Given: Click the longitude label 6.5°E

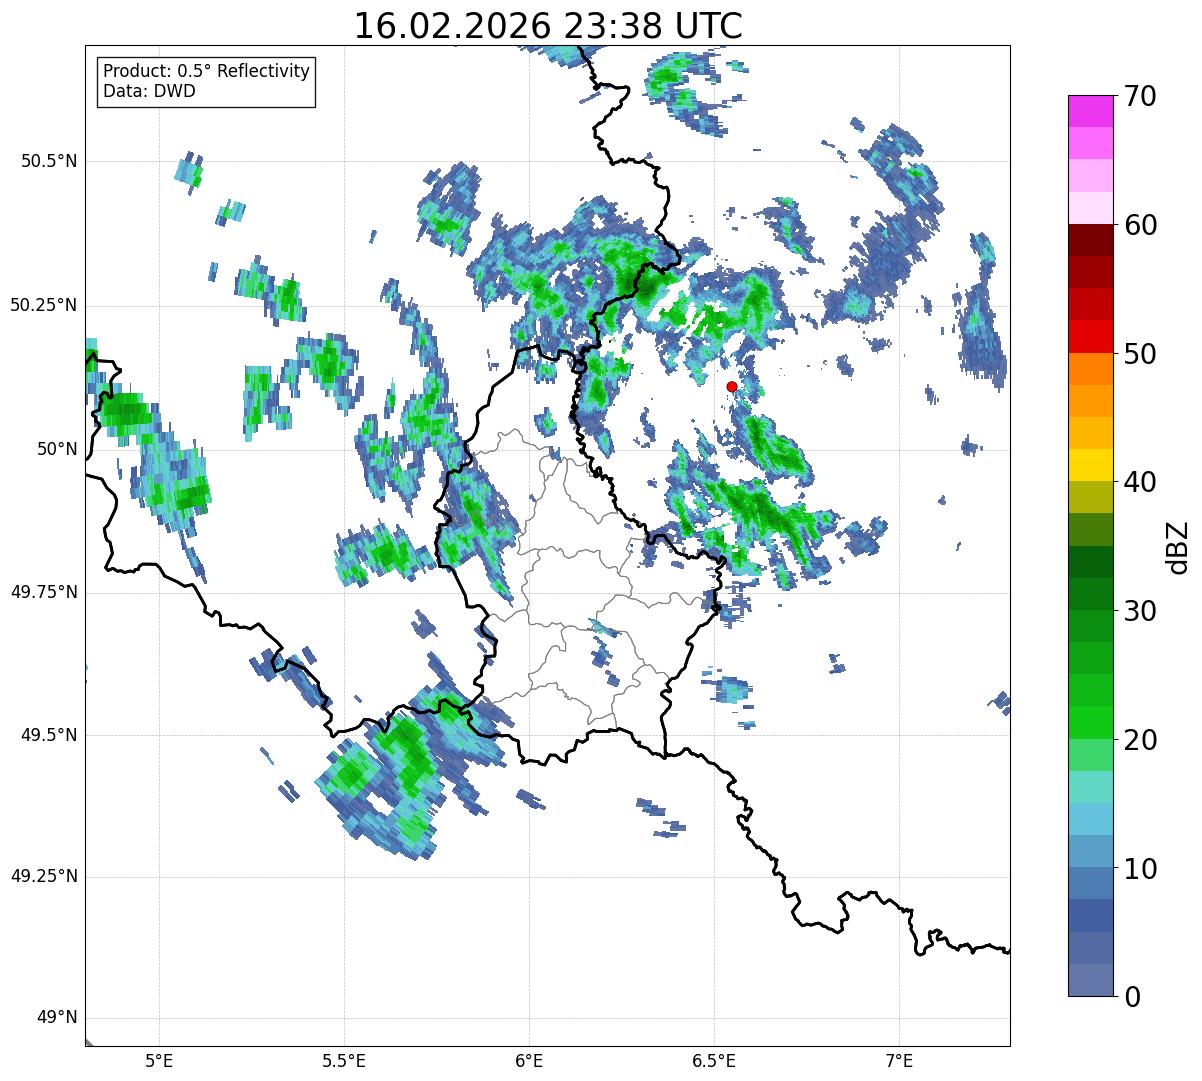Looking at the screenshot, I should [714, 1060].
